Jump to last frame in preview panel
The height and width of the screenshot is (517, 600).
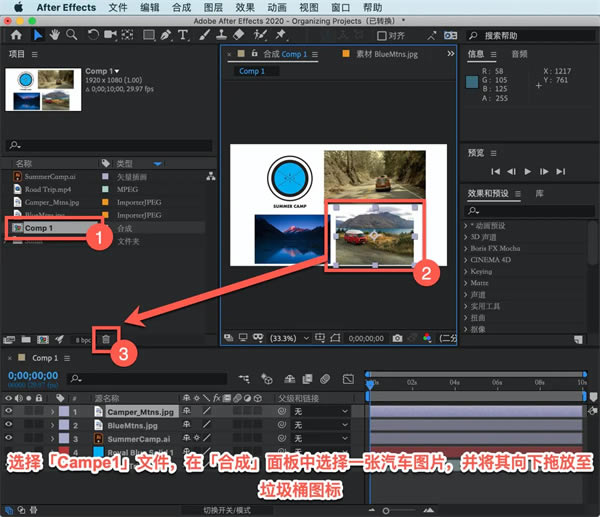[561, 171]
